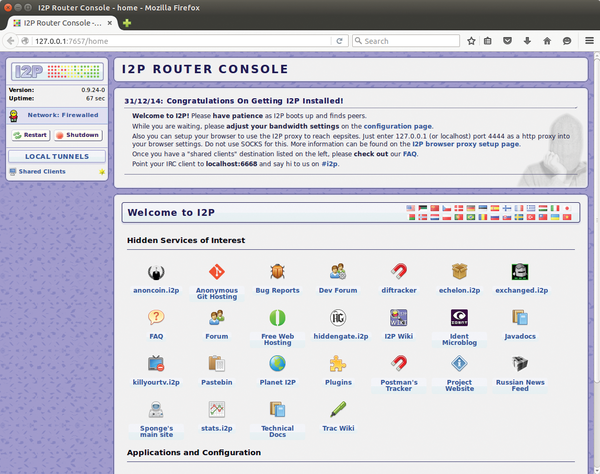Image resolution: width=600 pixels, height=474 pixels.
Task: Open the stats.i2p chart icon
Action: click(x=217, y=410)
